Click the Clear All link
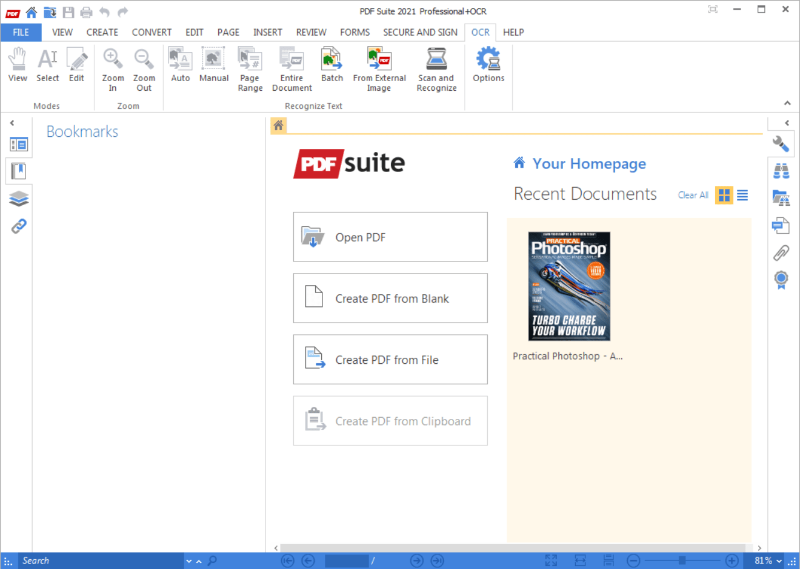The height and width of the screenshot is (569, 800). 692,195
